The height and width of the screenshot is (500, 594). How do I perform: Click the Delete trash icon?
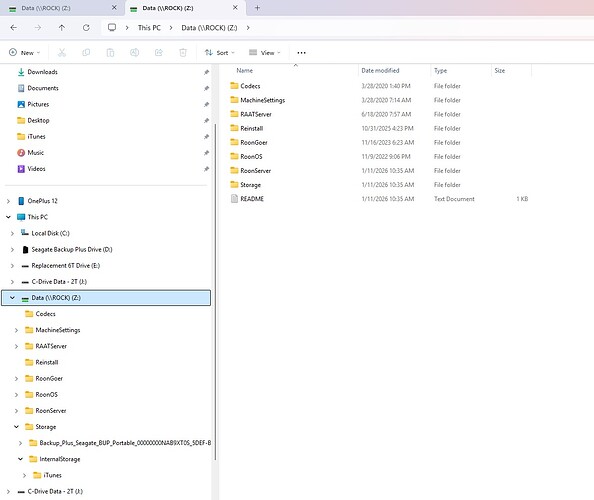click(183, 53)
